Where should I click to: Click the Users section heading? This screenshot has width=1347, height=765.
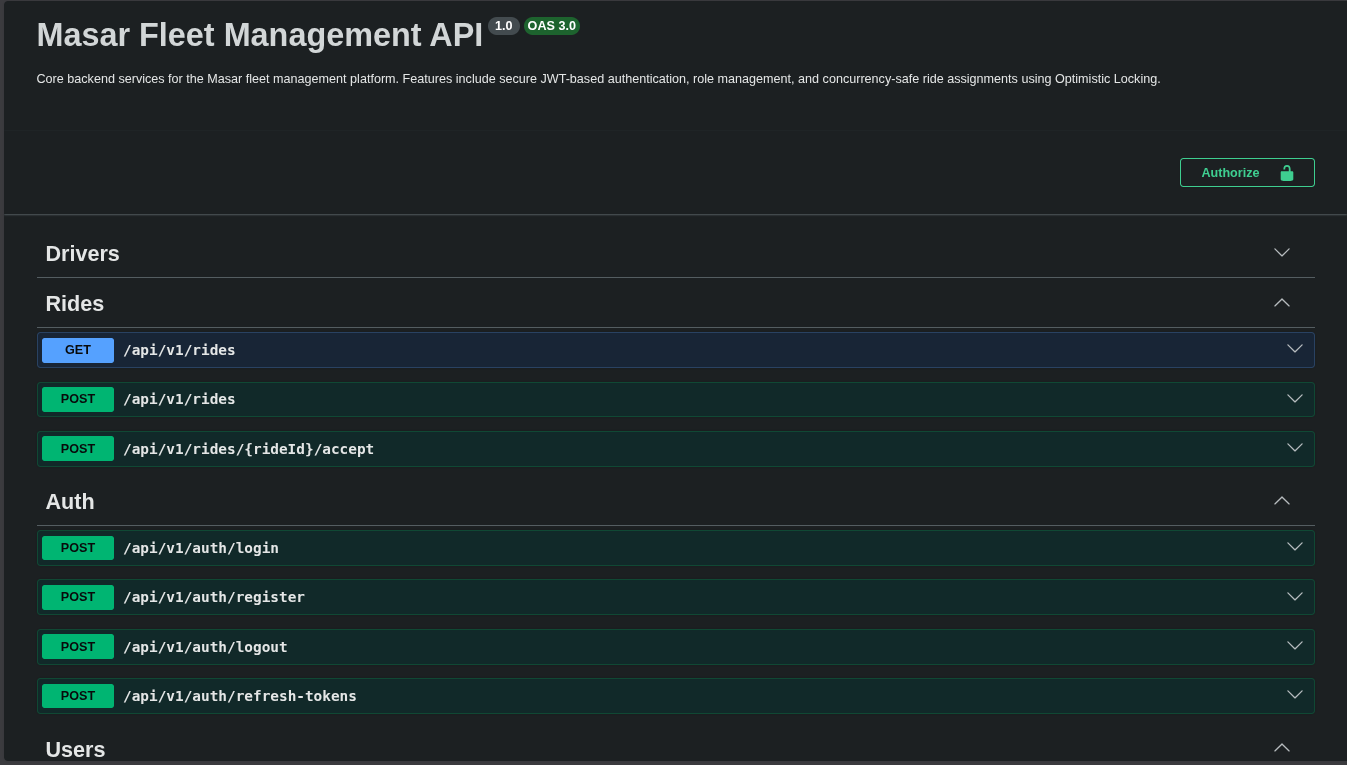pos(75,750)
